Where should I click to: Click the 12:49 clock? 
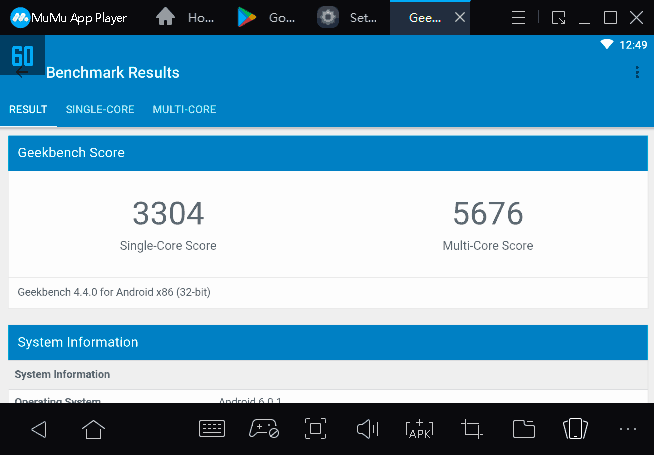coord(633,45)
